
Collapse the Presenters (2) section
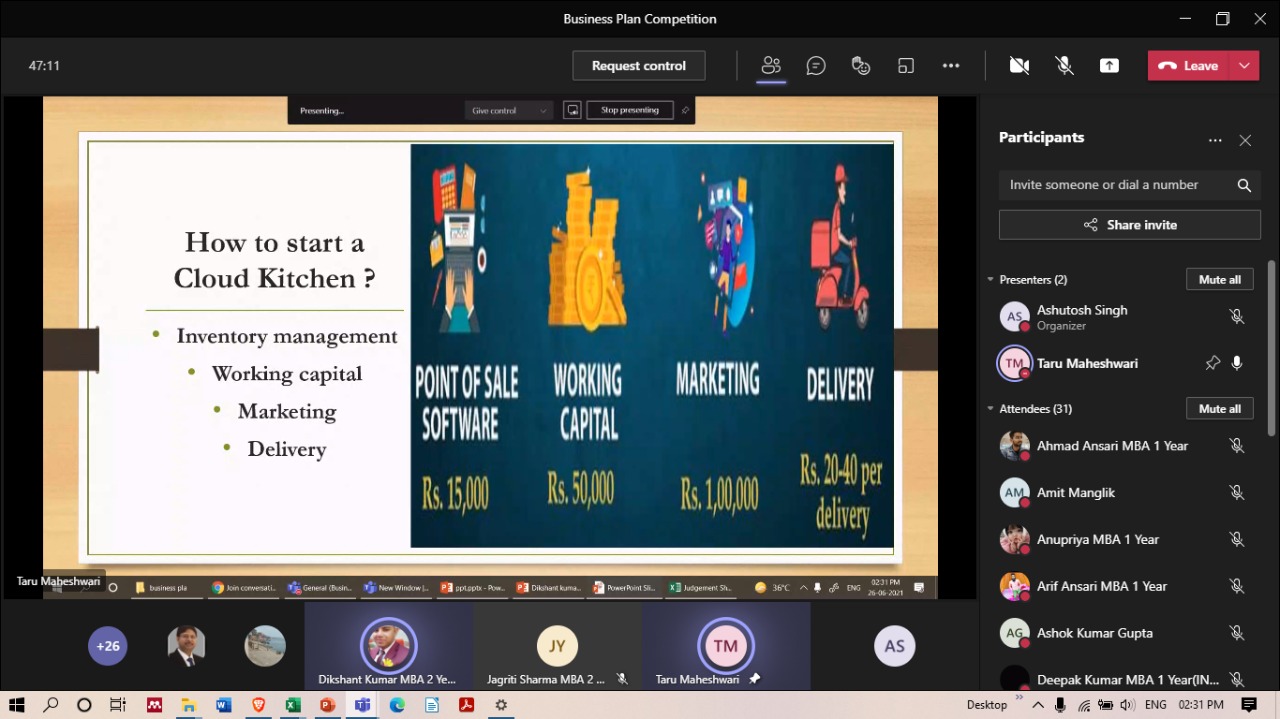(x=990, y=280)
